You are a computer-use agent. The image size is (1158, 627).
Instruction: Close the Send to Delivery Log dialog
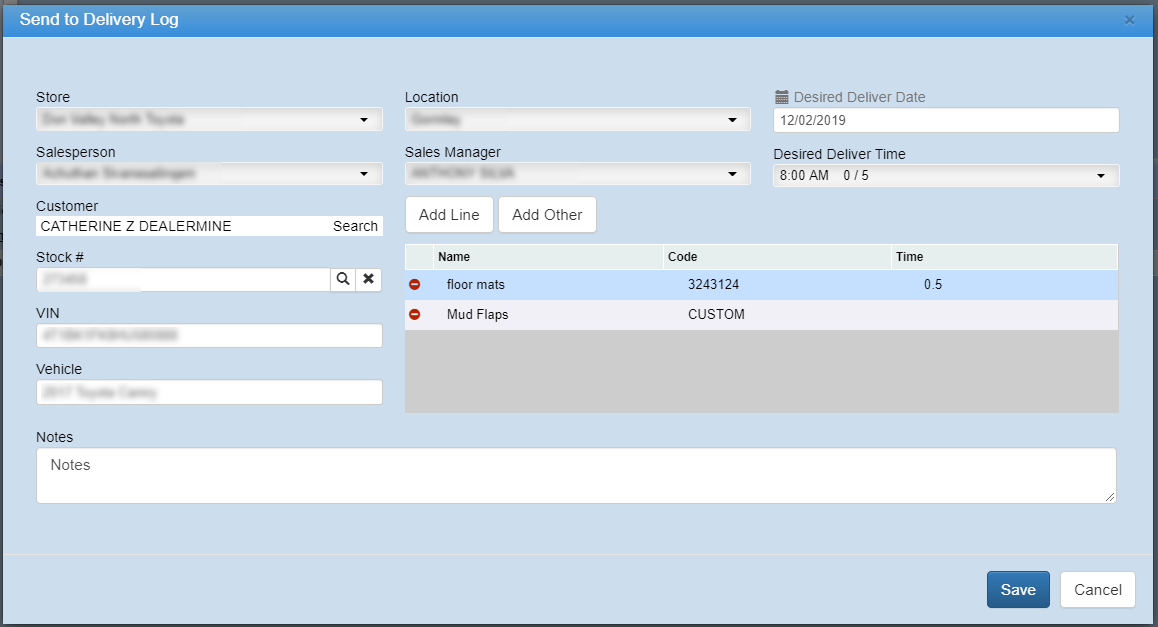pyautogui.click(x=1129, y=20)
